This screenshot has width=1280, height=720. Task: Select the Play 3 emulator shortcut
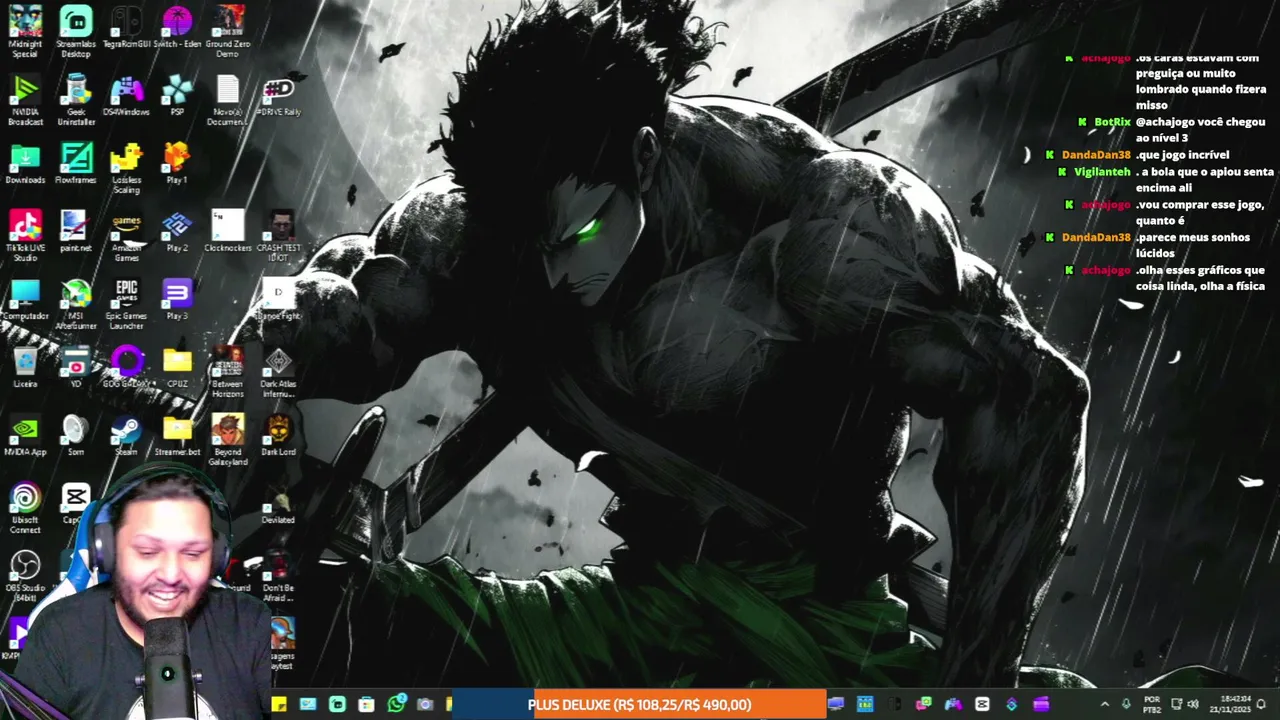coord(177,300)
